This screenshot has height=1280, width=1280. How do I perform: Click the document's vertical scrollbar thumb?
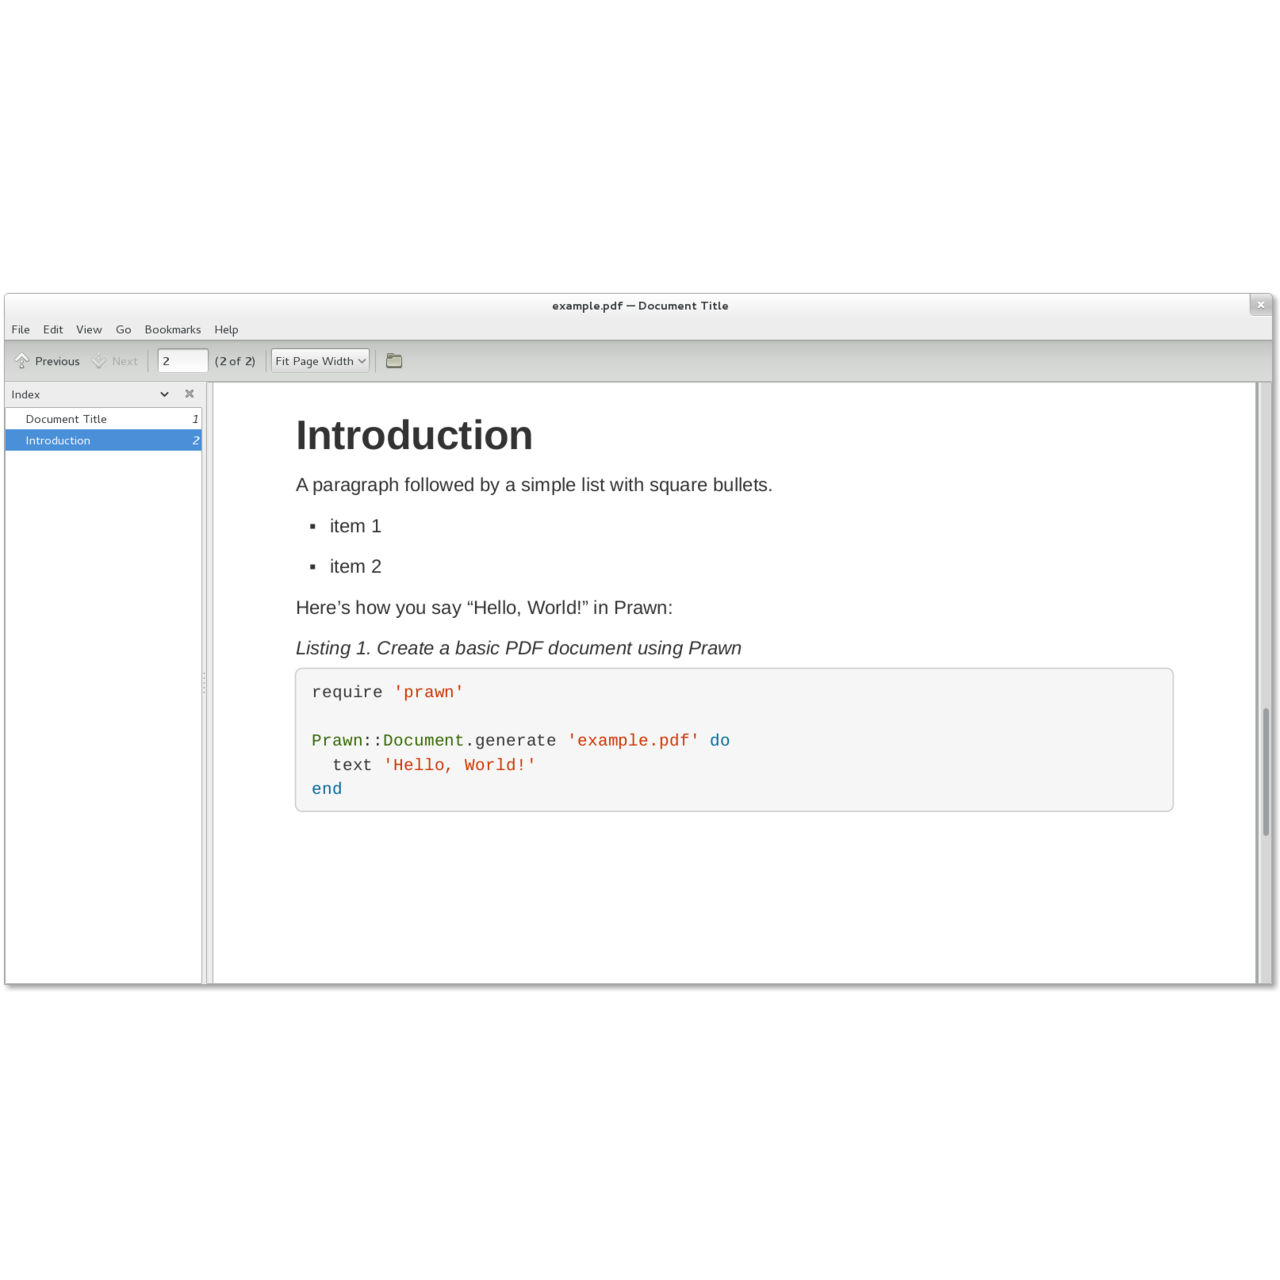(1265, 770)
